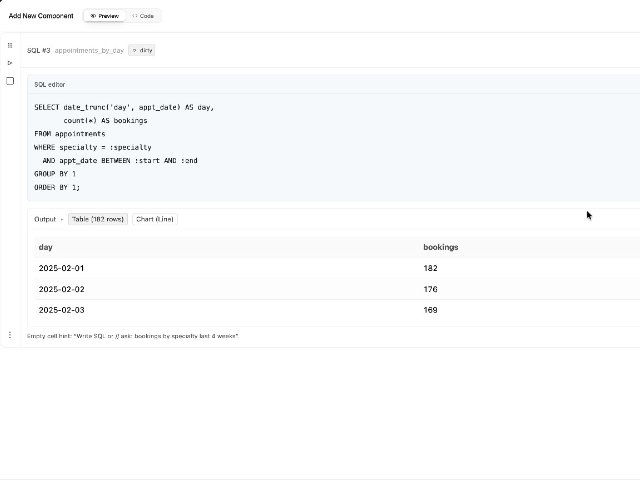Run the SQL cell with play icon
The image size is (640, 480).
click(10, 63)
